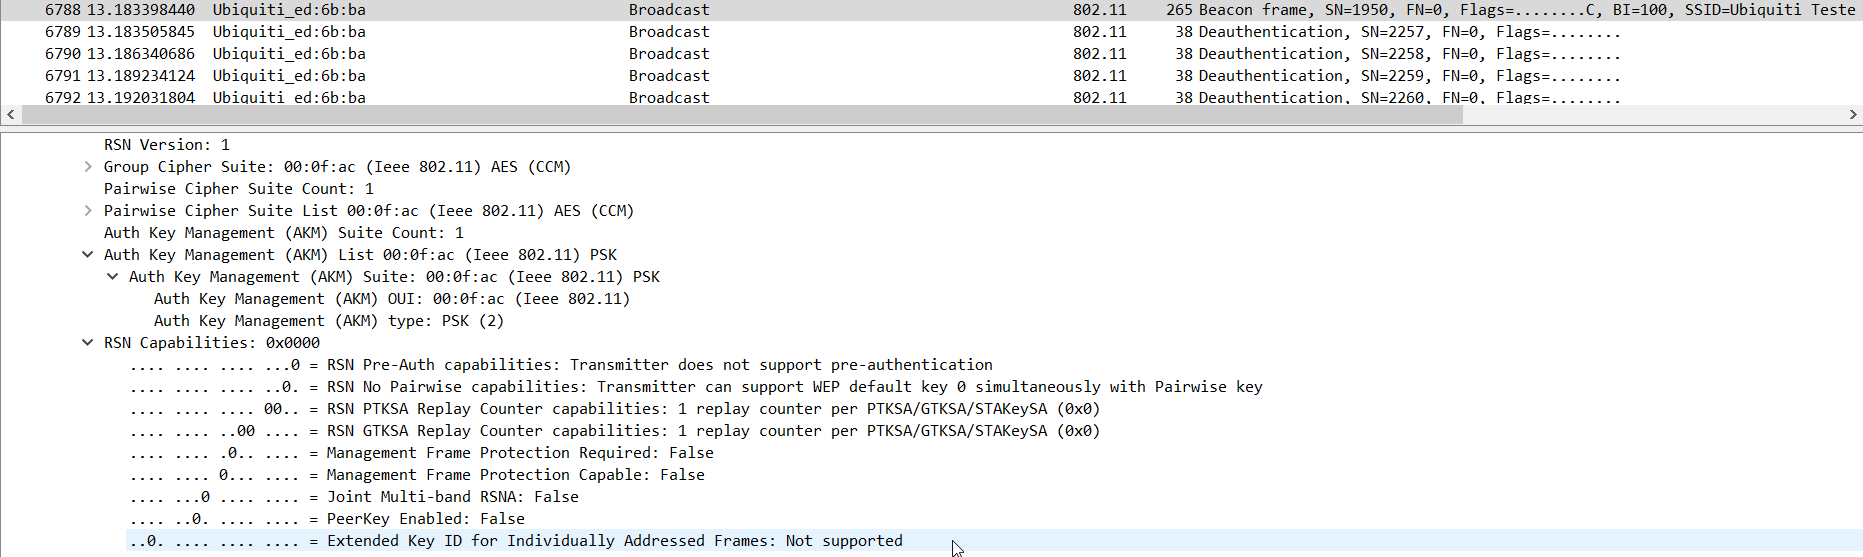Screen dimensions: 1863x557
Task: Select the RSN Pre-Auth capabilities line
Action: pos(561,365)
